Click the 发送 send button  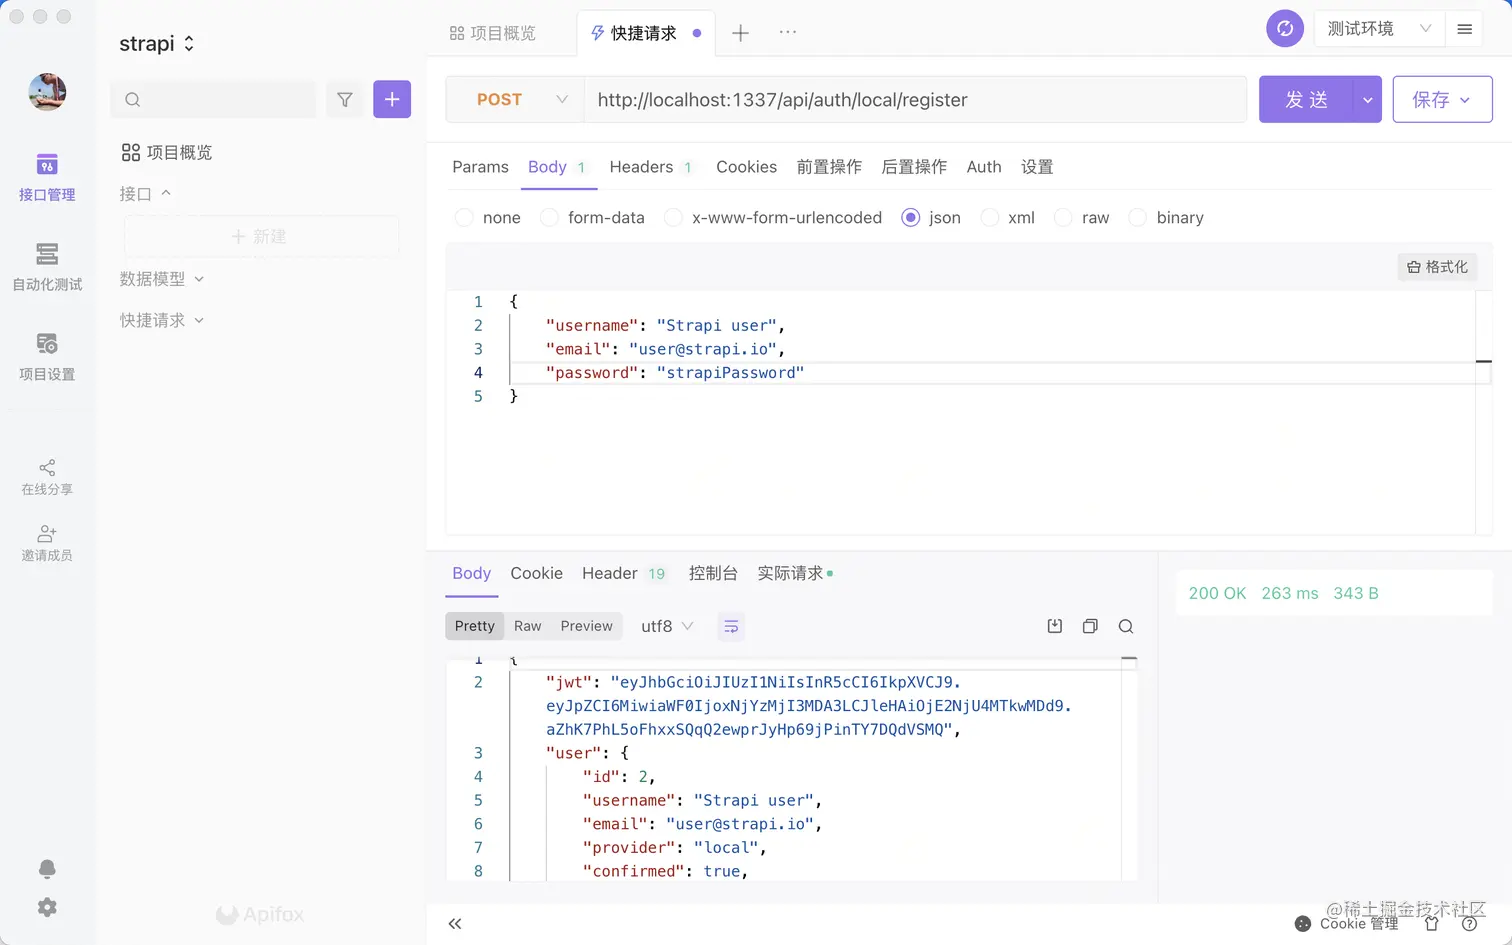[x=1306, y=99]
